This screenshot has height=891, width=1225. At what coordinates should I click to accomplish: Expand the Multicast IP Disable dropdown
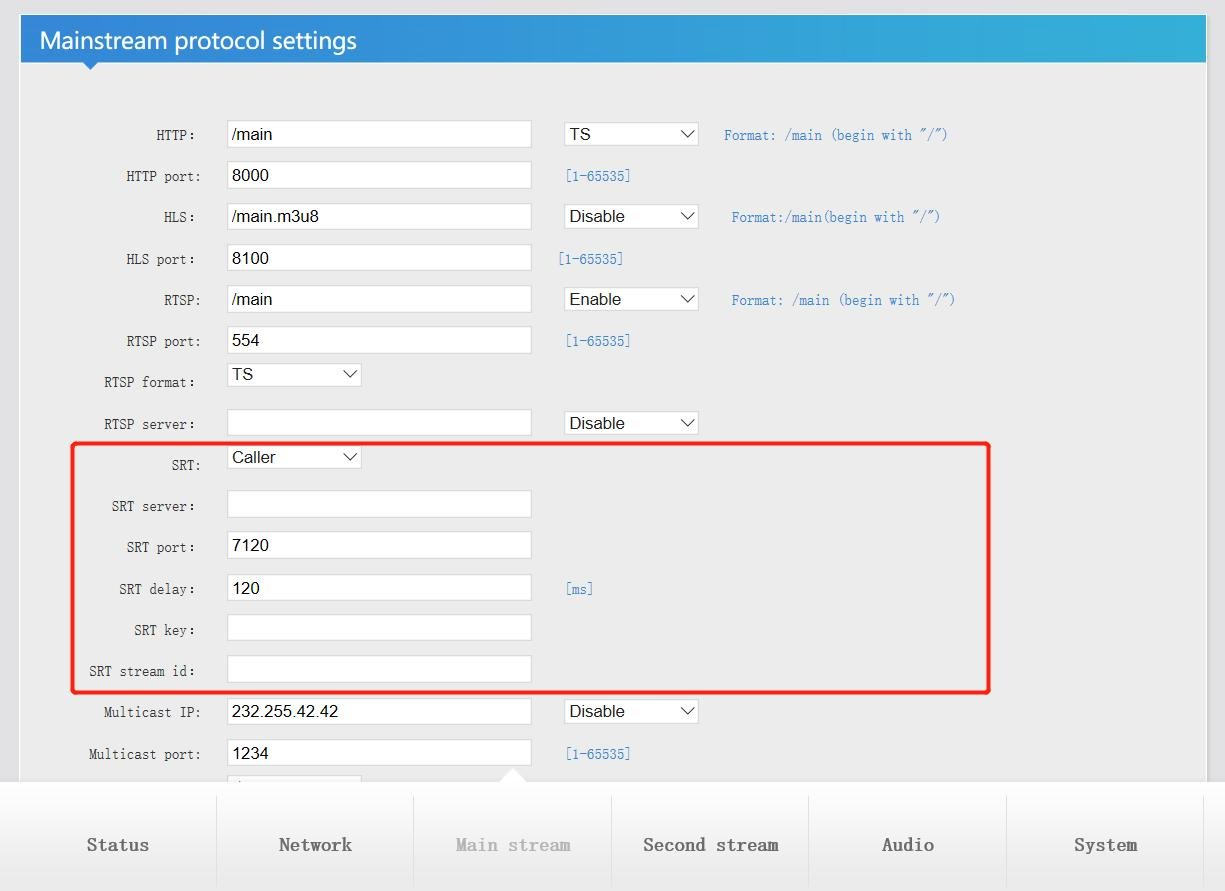point(631,711)
